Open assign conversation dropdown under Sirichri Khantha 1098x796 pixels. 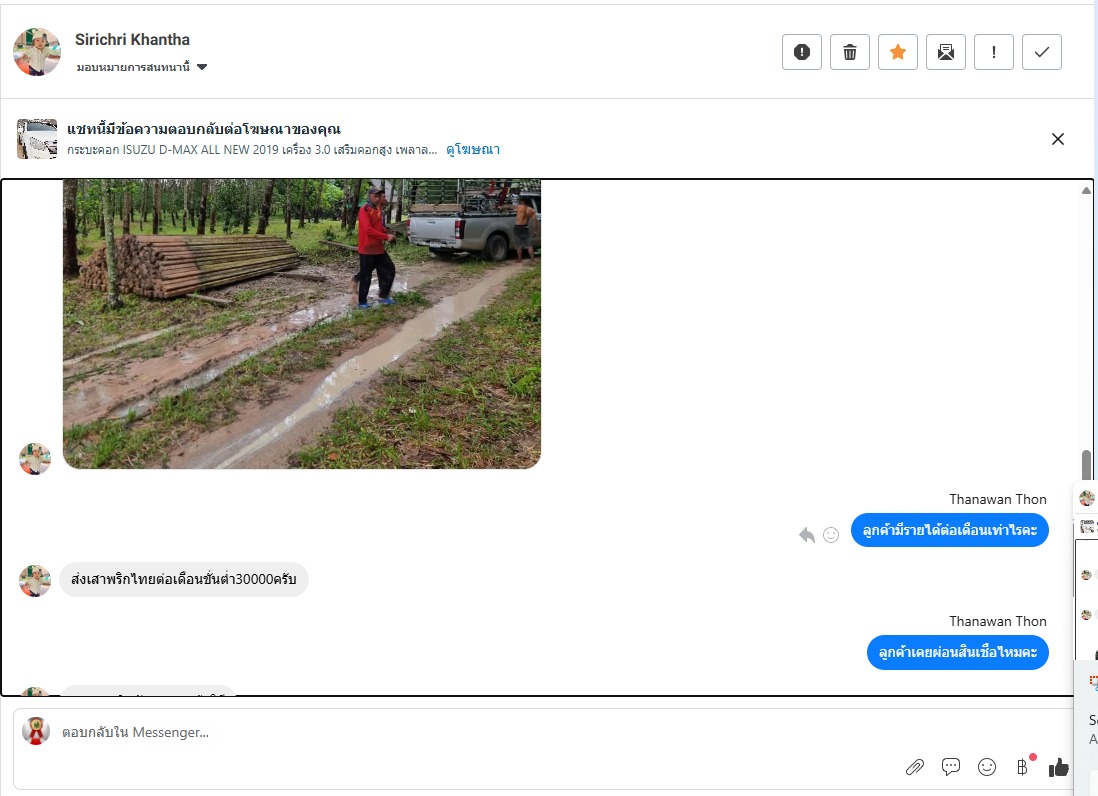[142, 67]
